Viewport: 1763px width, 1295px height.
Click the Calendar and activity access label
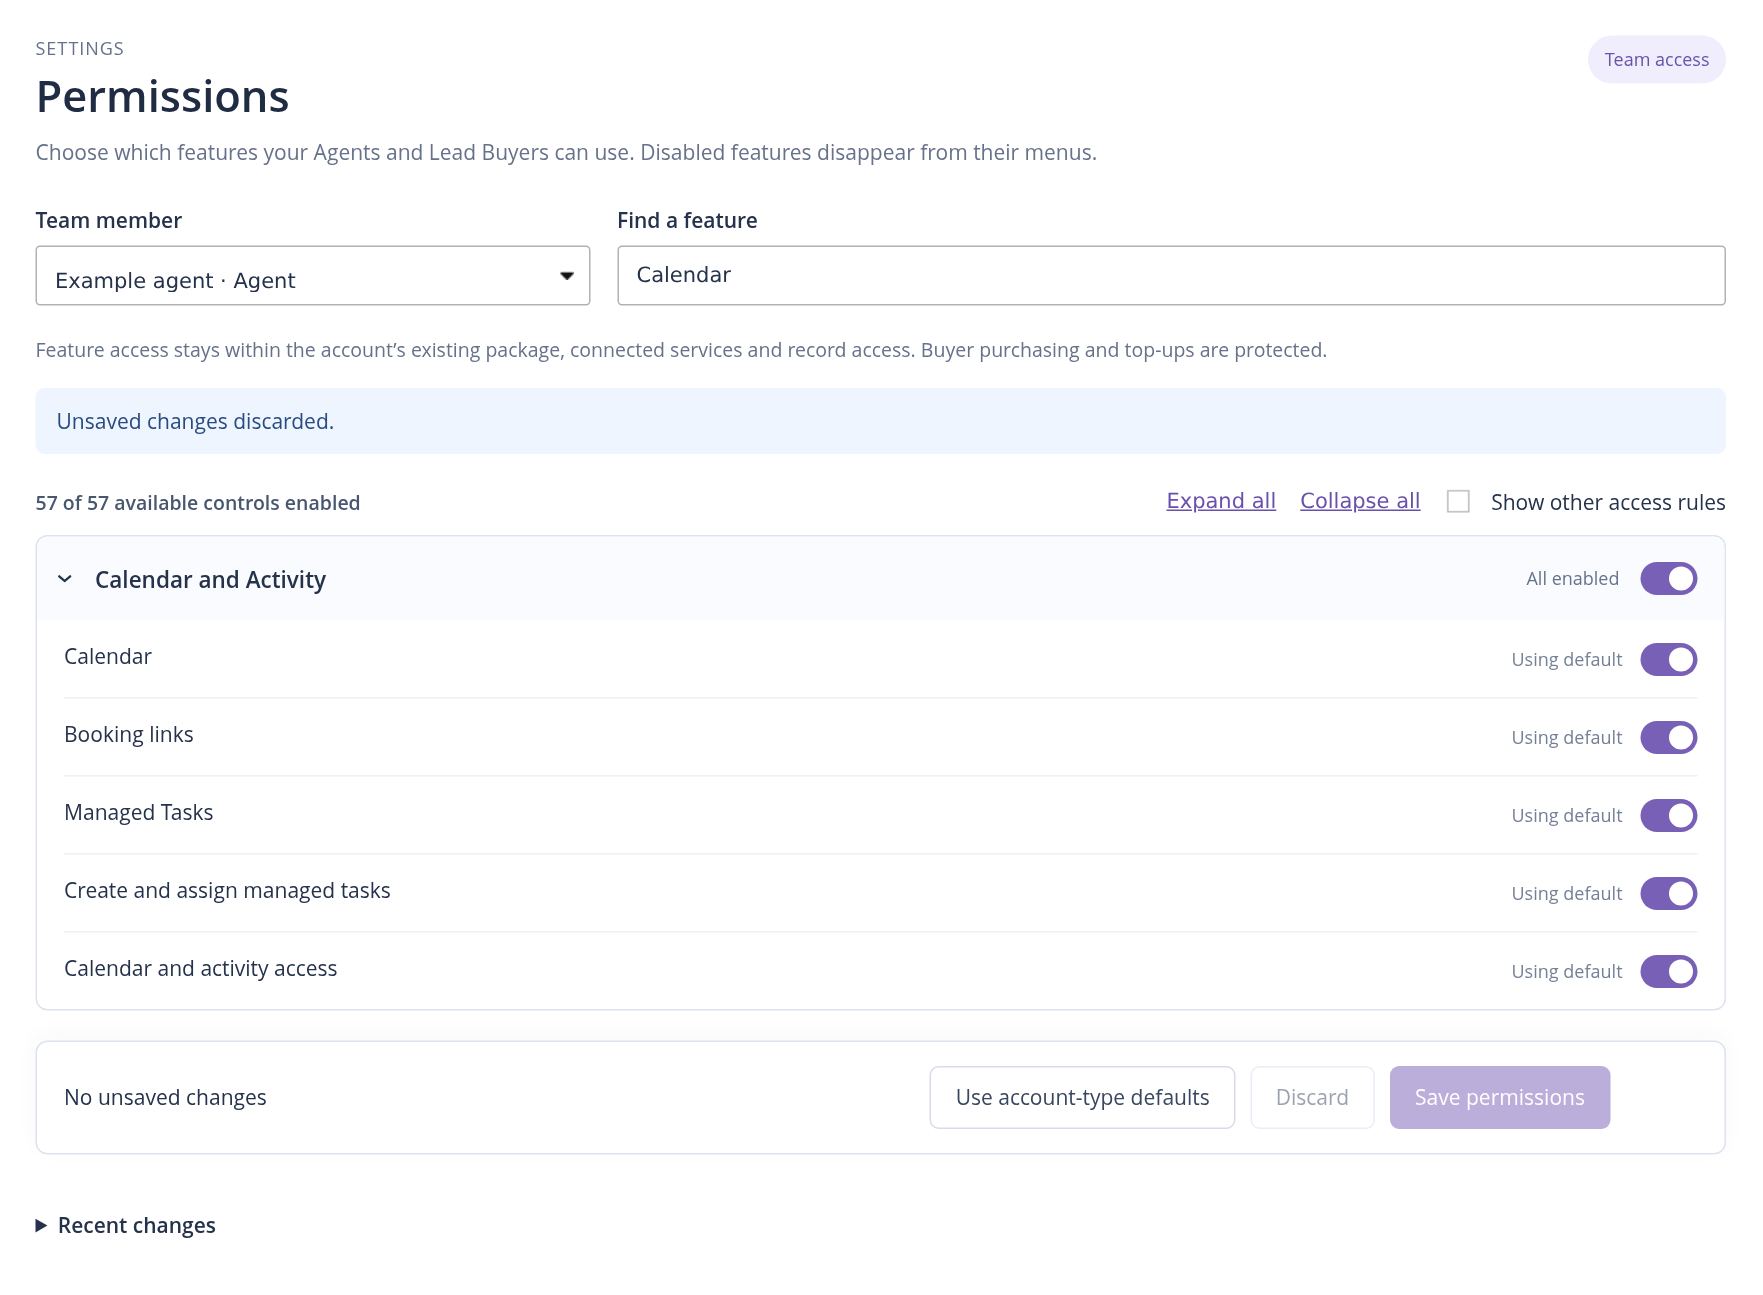coord(201,969)
